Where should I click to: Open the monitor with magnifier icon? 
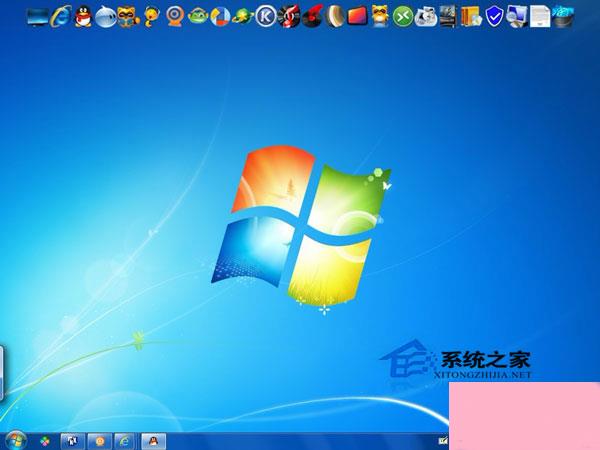(517, 17)
